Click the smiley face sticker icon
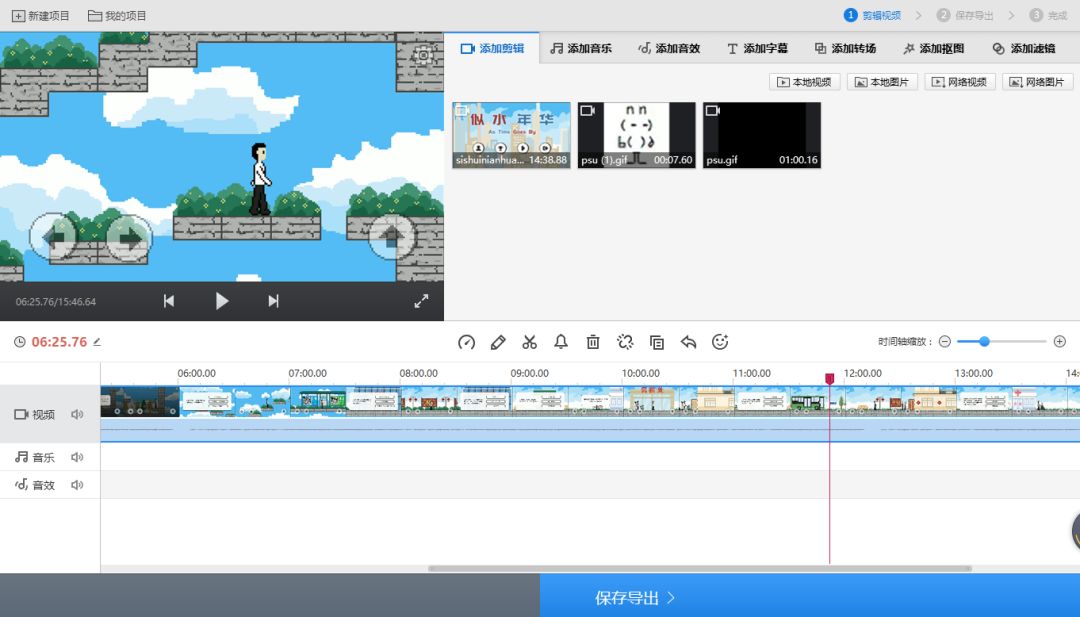 [x=720, y=342]
